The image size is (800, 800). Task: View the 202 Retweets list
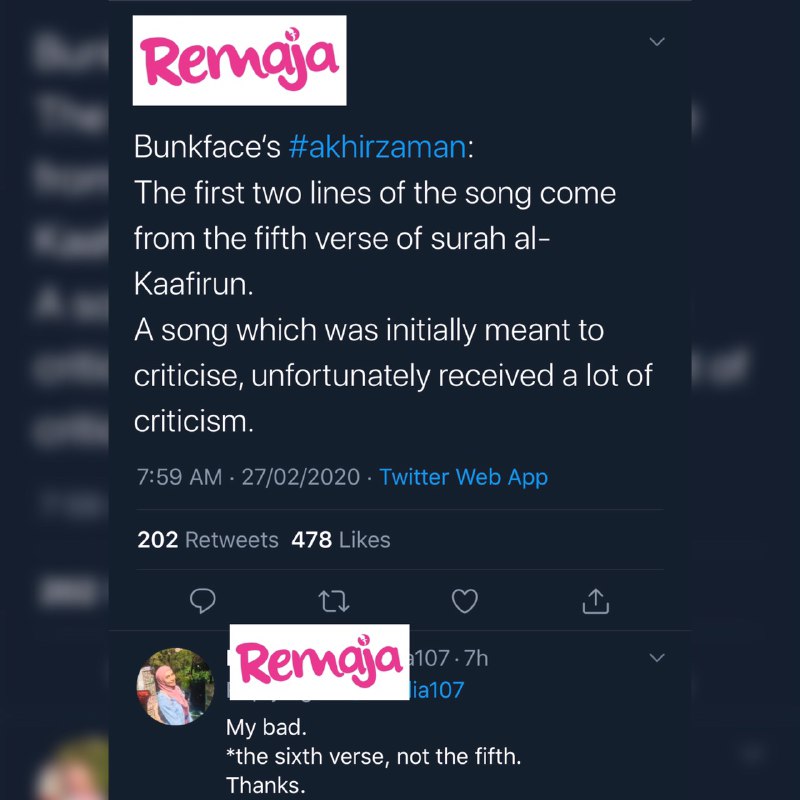tap(208, 540)
